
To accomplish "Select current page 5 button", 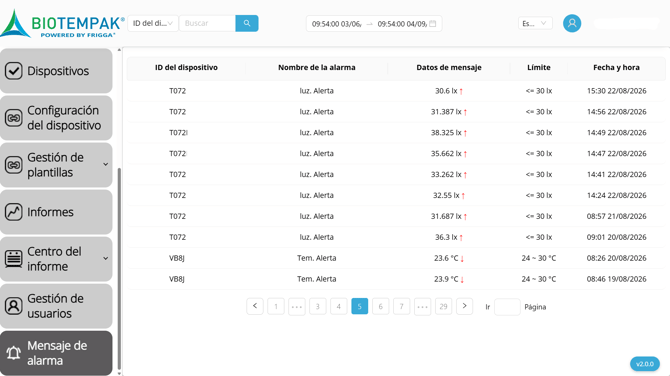I will pyautogui.click(x=359, y=306).
